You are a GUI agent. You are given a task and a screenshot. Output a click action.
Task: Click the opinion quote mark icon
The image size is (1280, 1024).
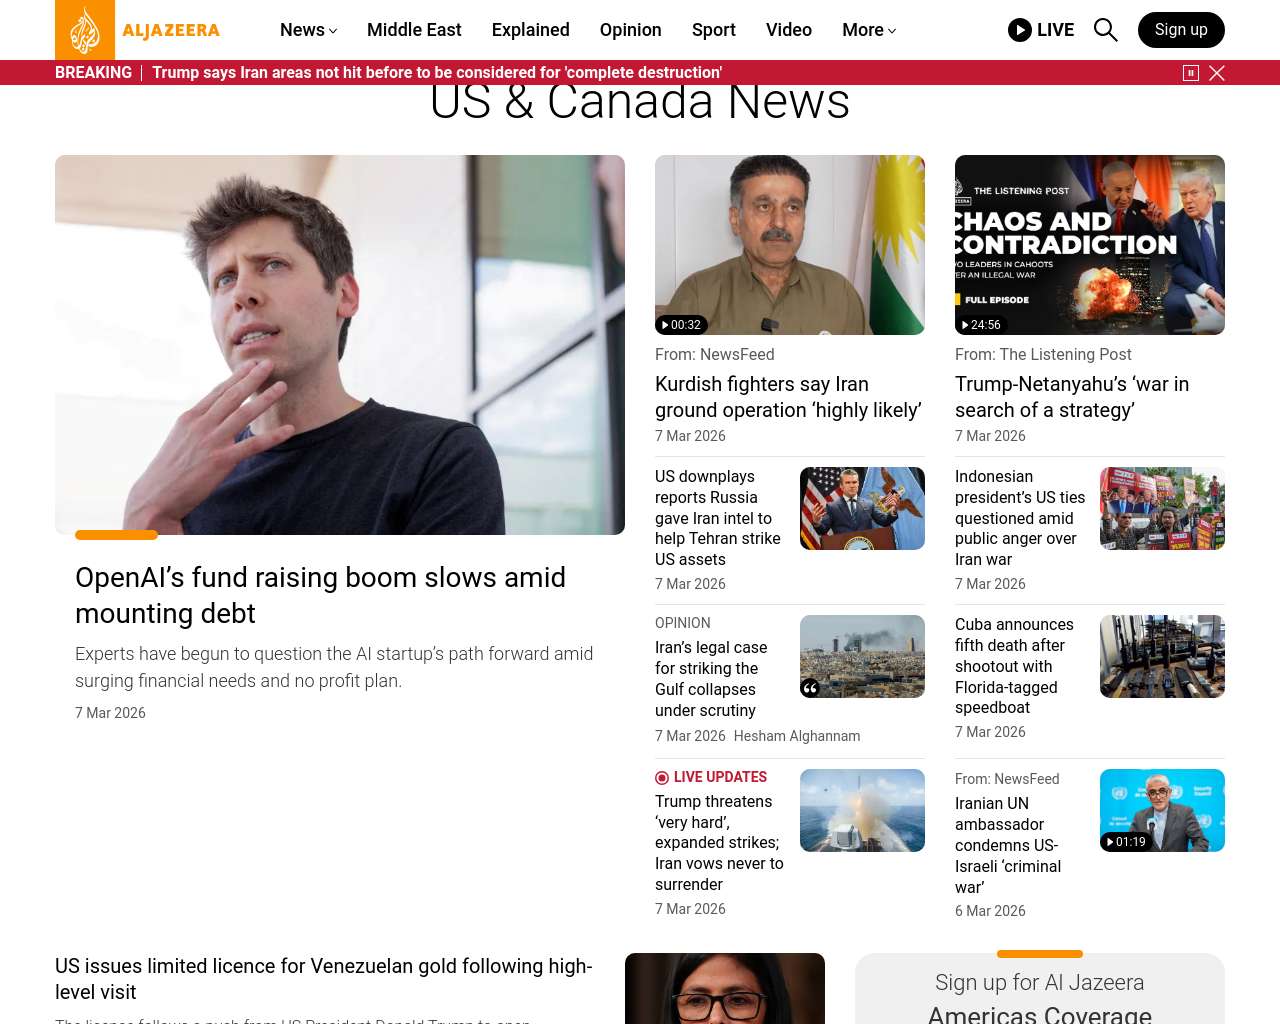pyautogui.click(x=810, y=688)
